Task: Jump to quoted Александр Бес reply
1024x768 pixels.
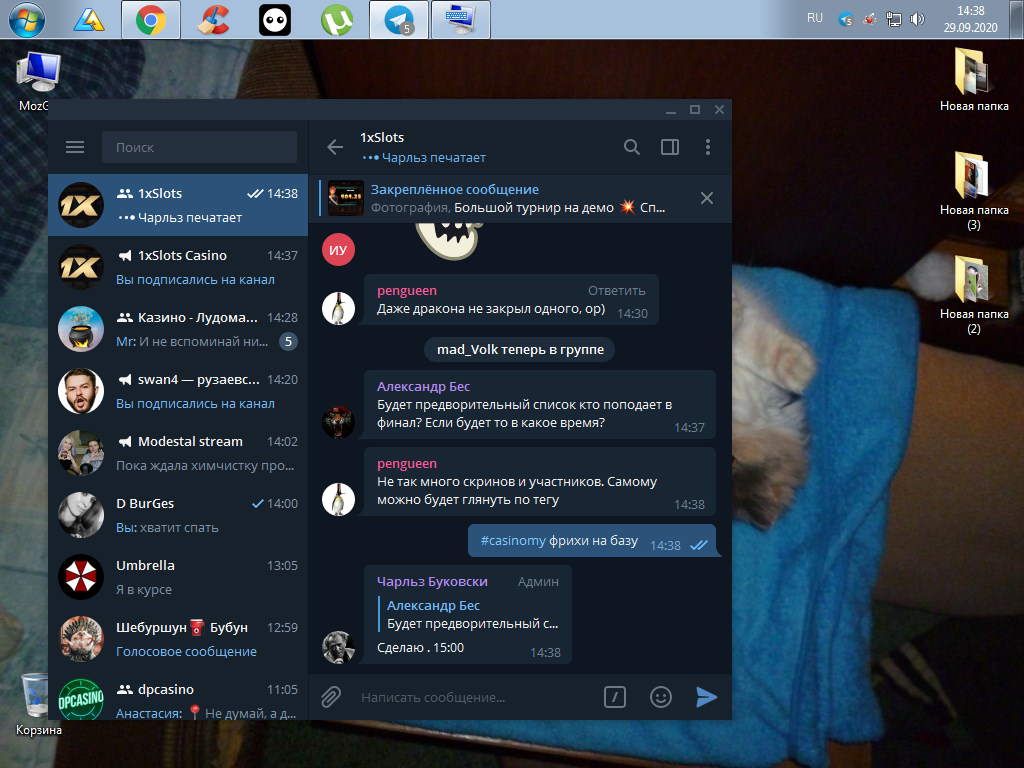Action: [x=469, y=615]
